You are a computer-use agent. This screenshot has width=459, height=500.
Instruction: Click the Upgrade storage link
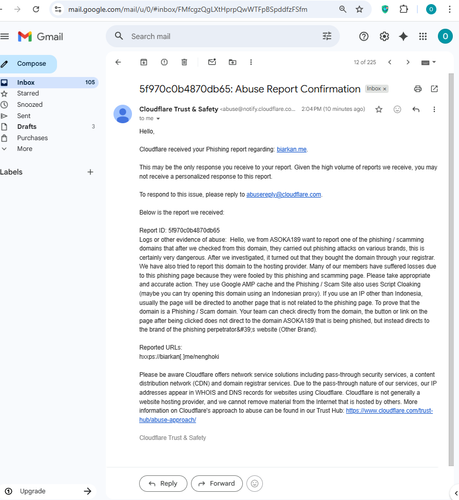click(32, 491)
